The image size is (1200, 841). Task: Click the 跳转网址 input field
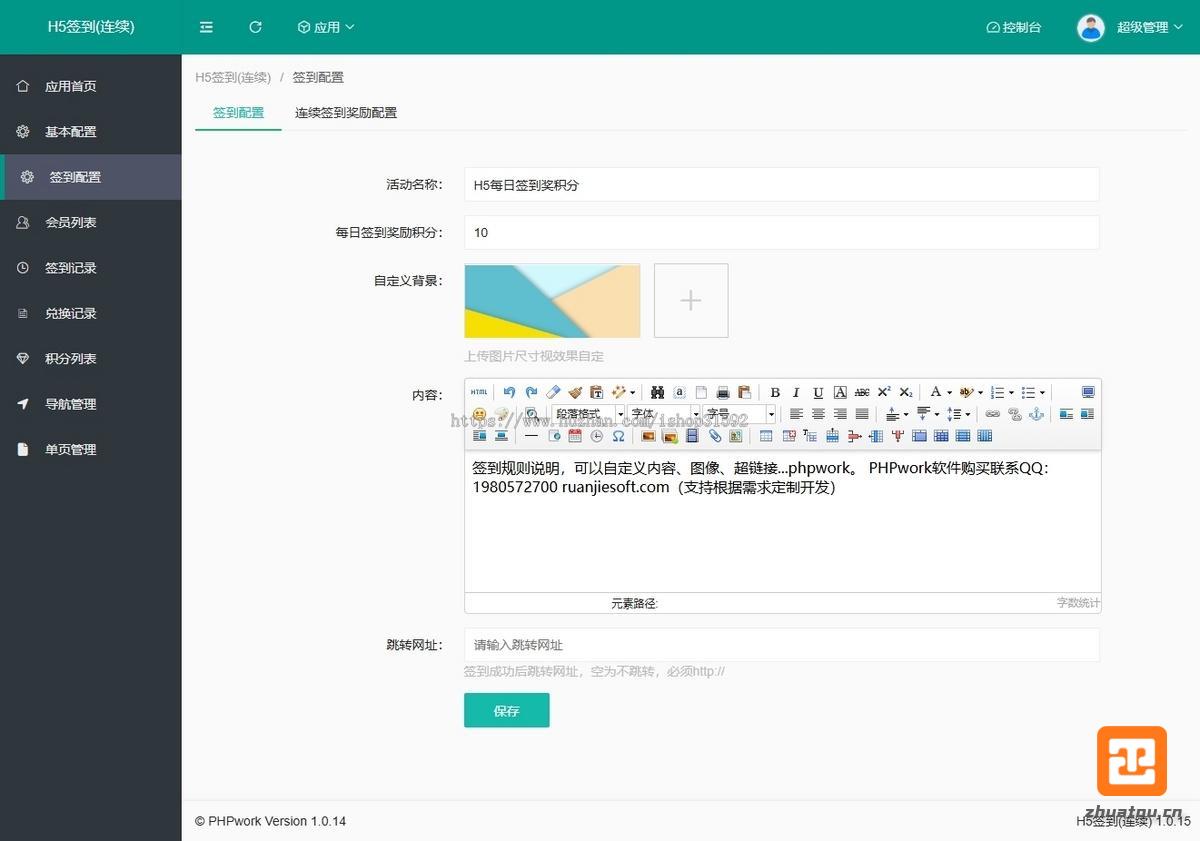(x=781, y=645)
